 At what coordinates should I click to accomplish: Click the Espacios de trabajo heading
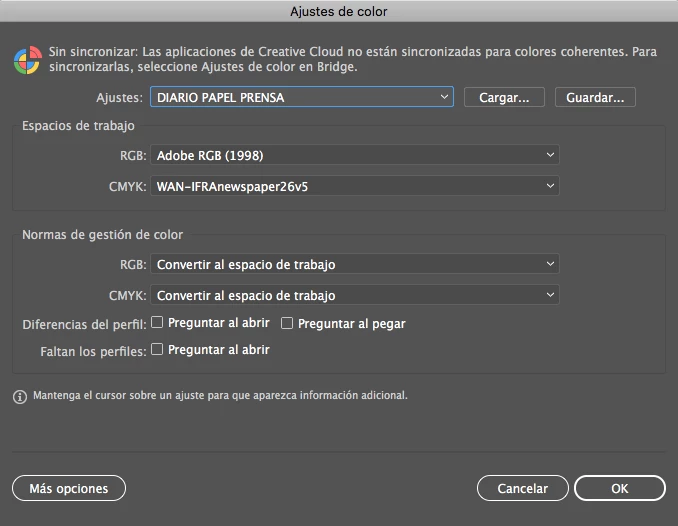pos(78,126)
